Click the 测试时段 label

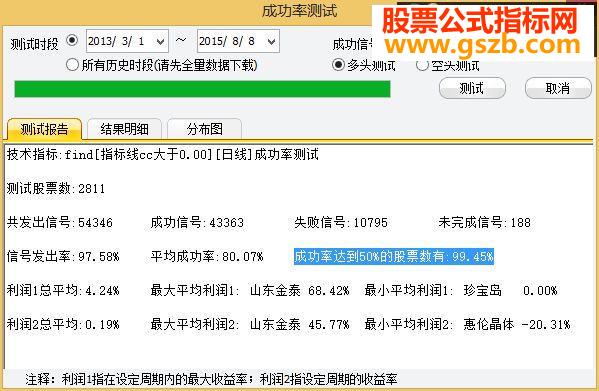[x=34, y=44]
